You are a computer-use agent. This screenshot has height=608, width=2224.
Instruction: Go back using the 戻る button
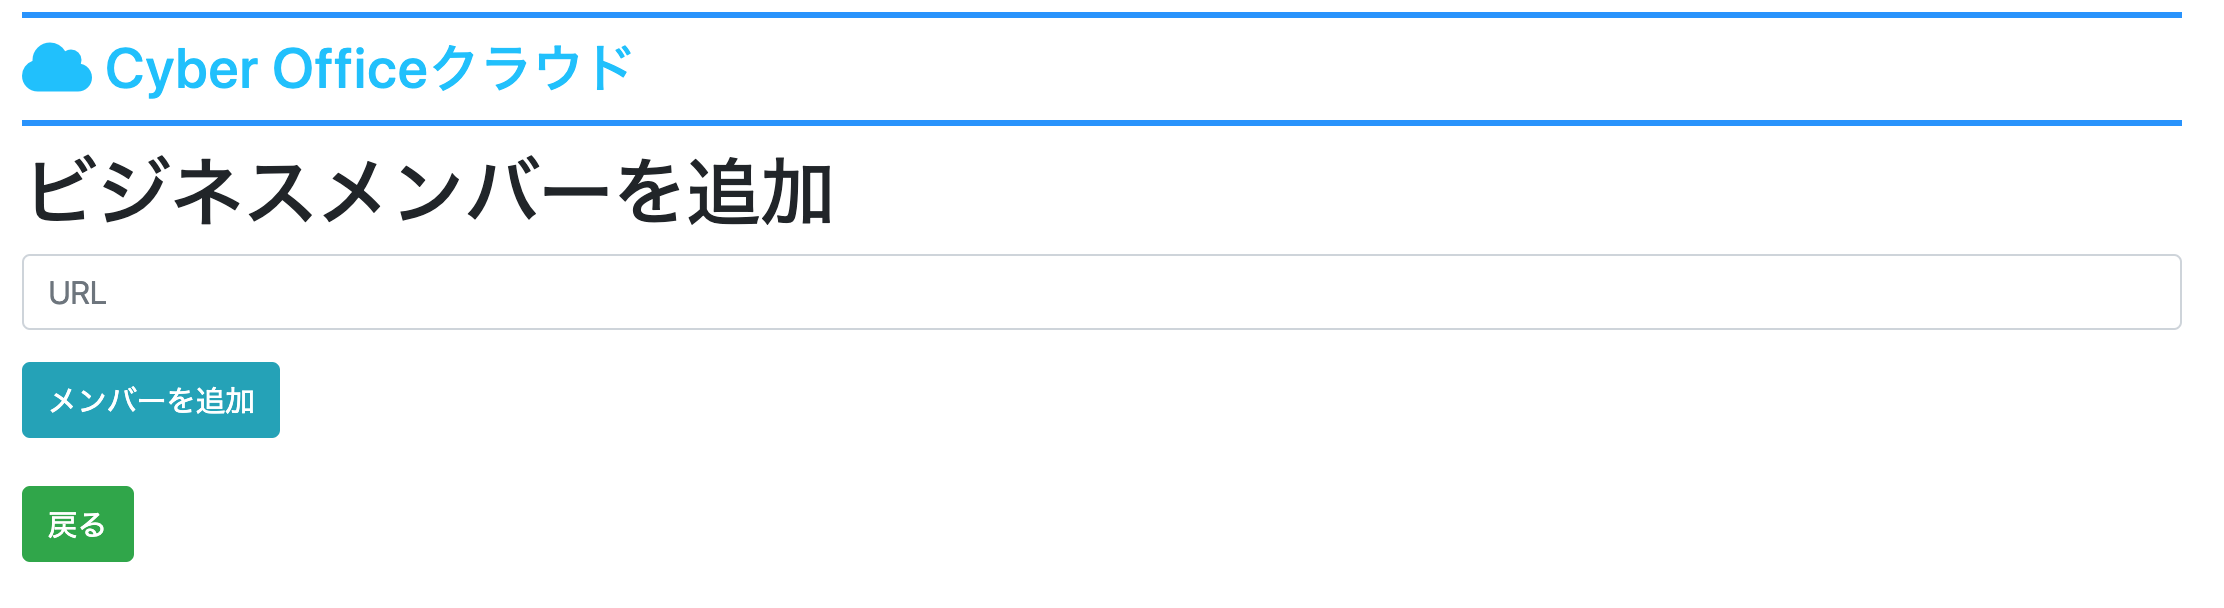[78, 524]
